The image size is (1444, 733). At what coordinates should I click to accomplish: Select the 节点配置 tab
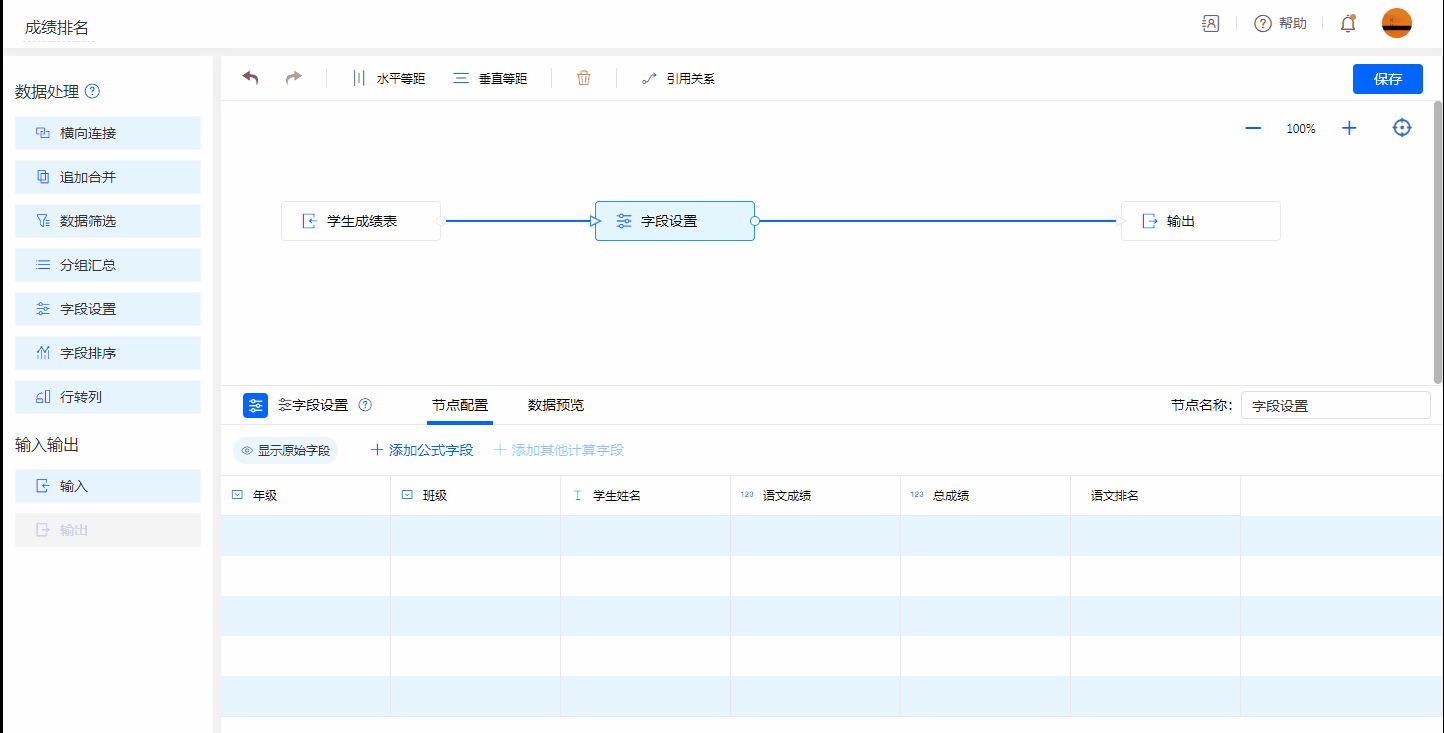(x=460, y=405)
